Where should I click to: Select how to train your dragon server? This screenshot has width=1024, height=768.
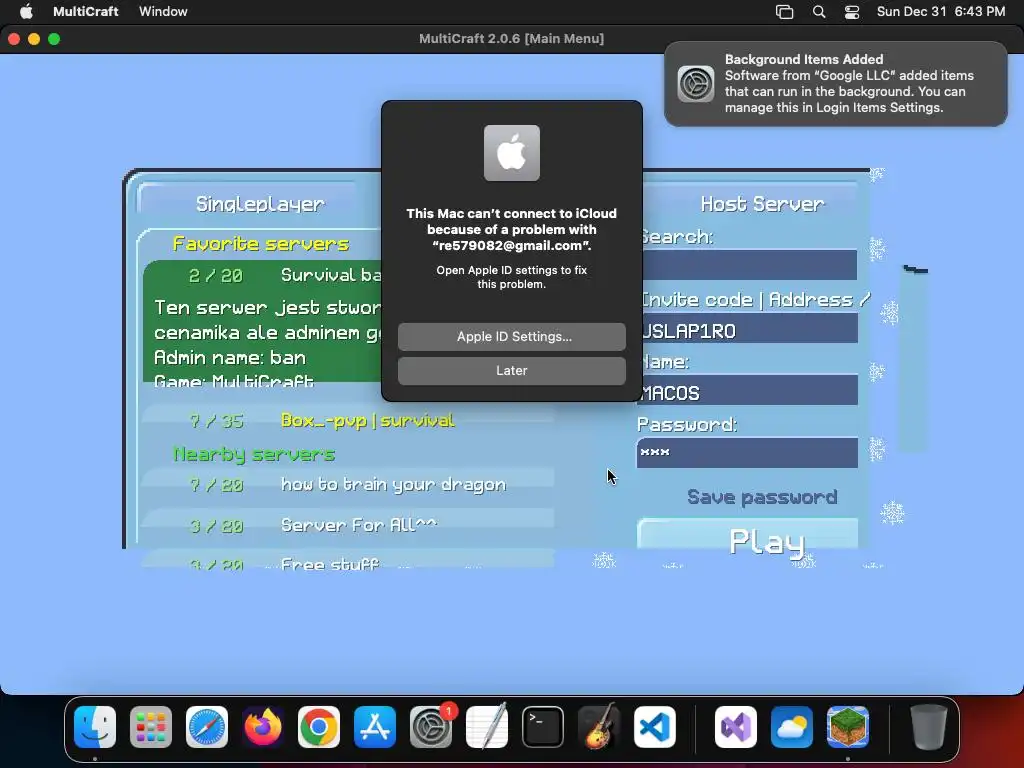pos(347,485)
